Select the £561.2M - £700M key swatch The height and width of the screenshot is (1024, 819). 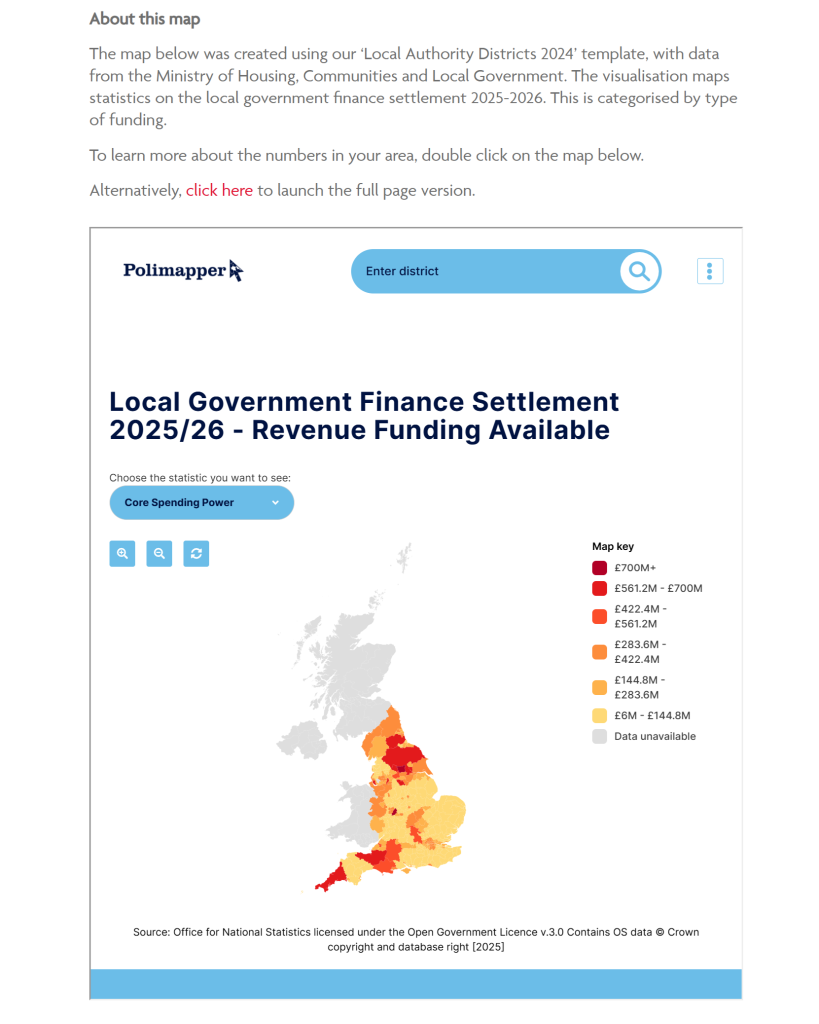coord(600,588)
